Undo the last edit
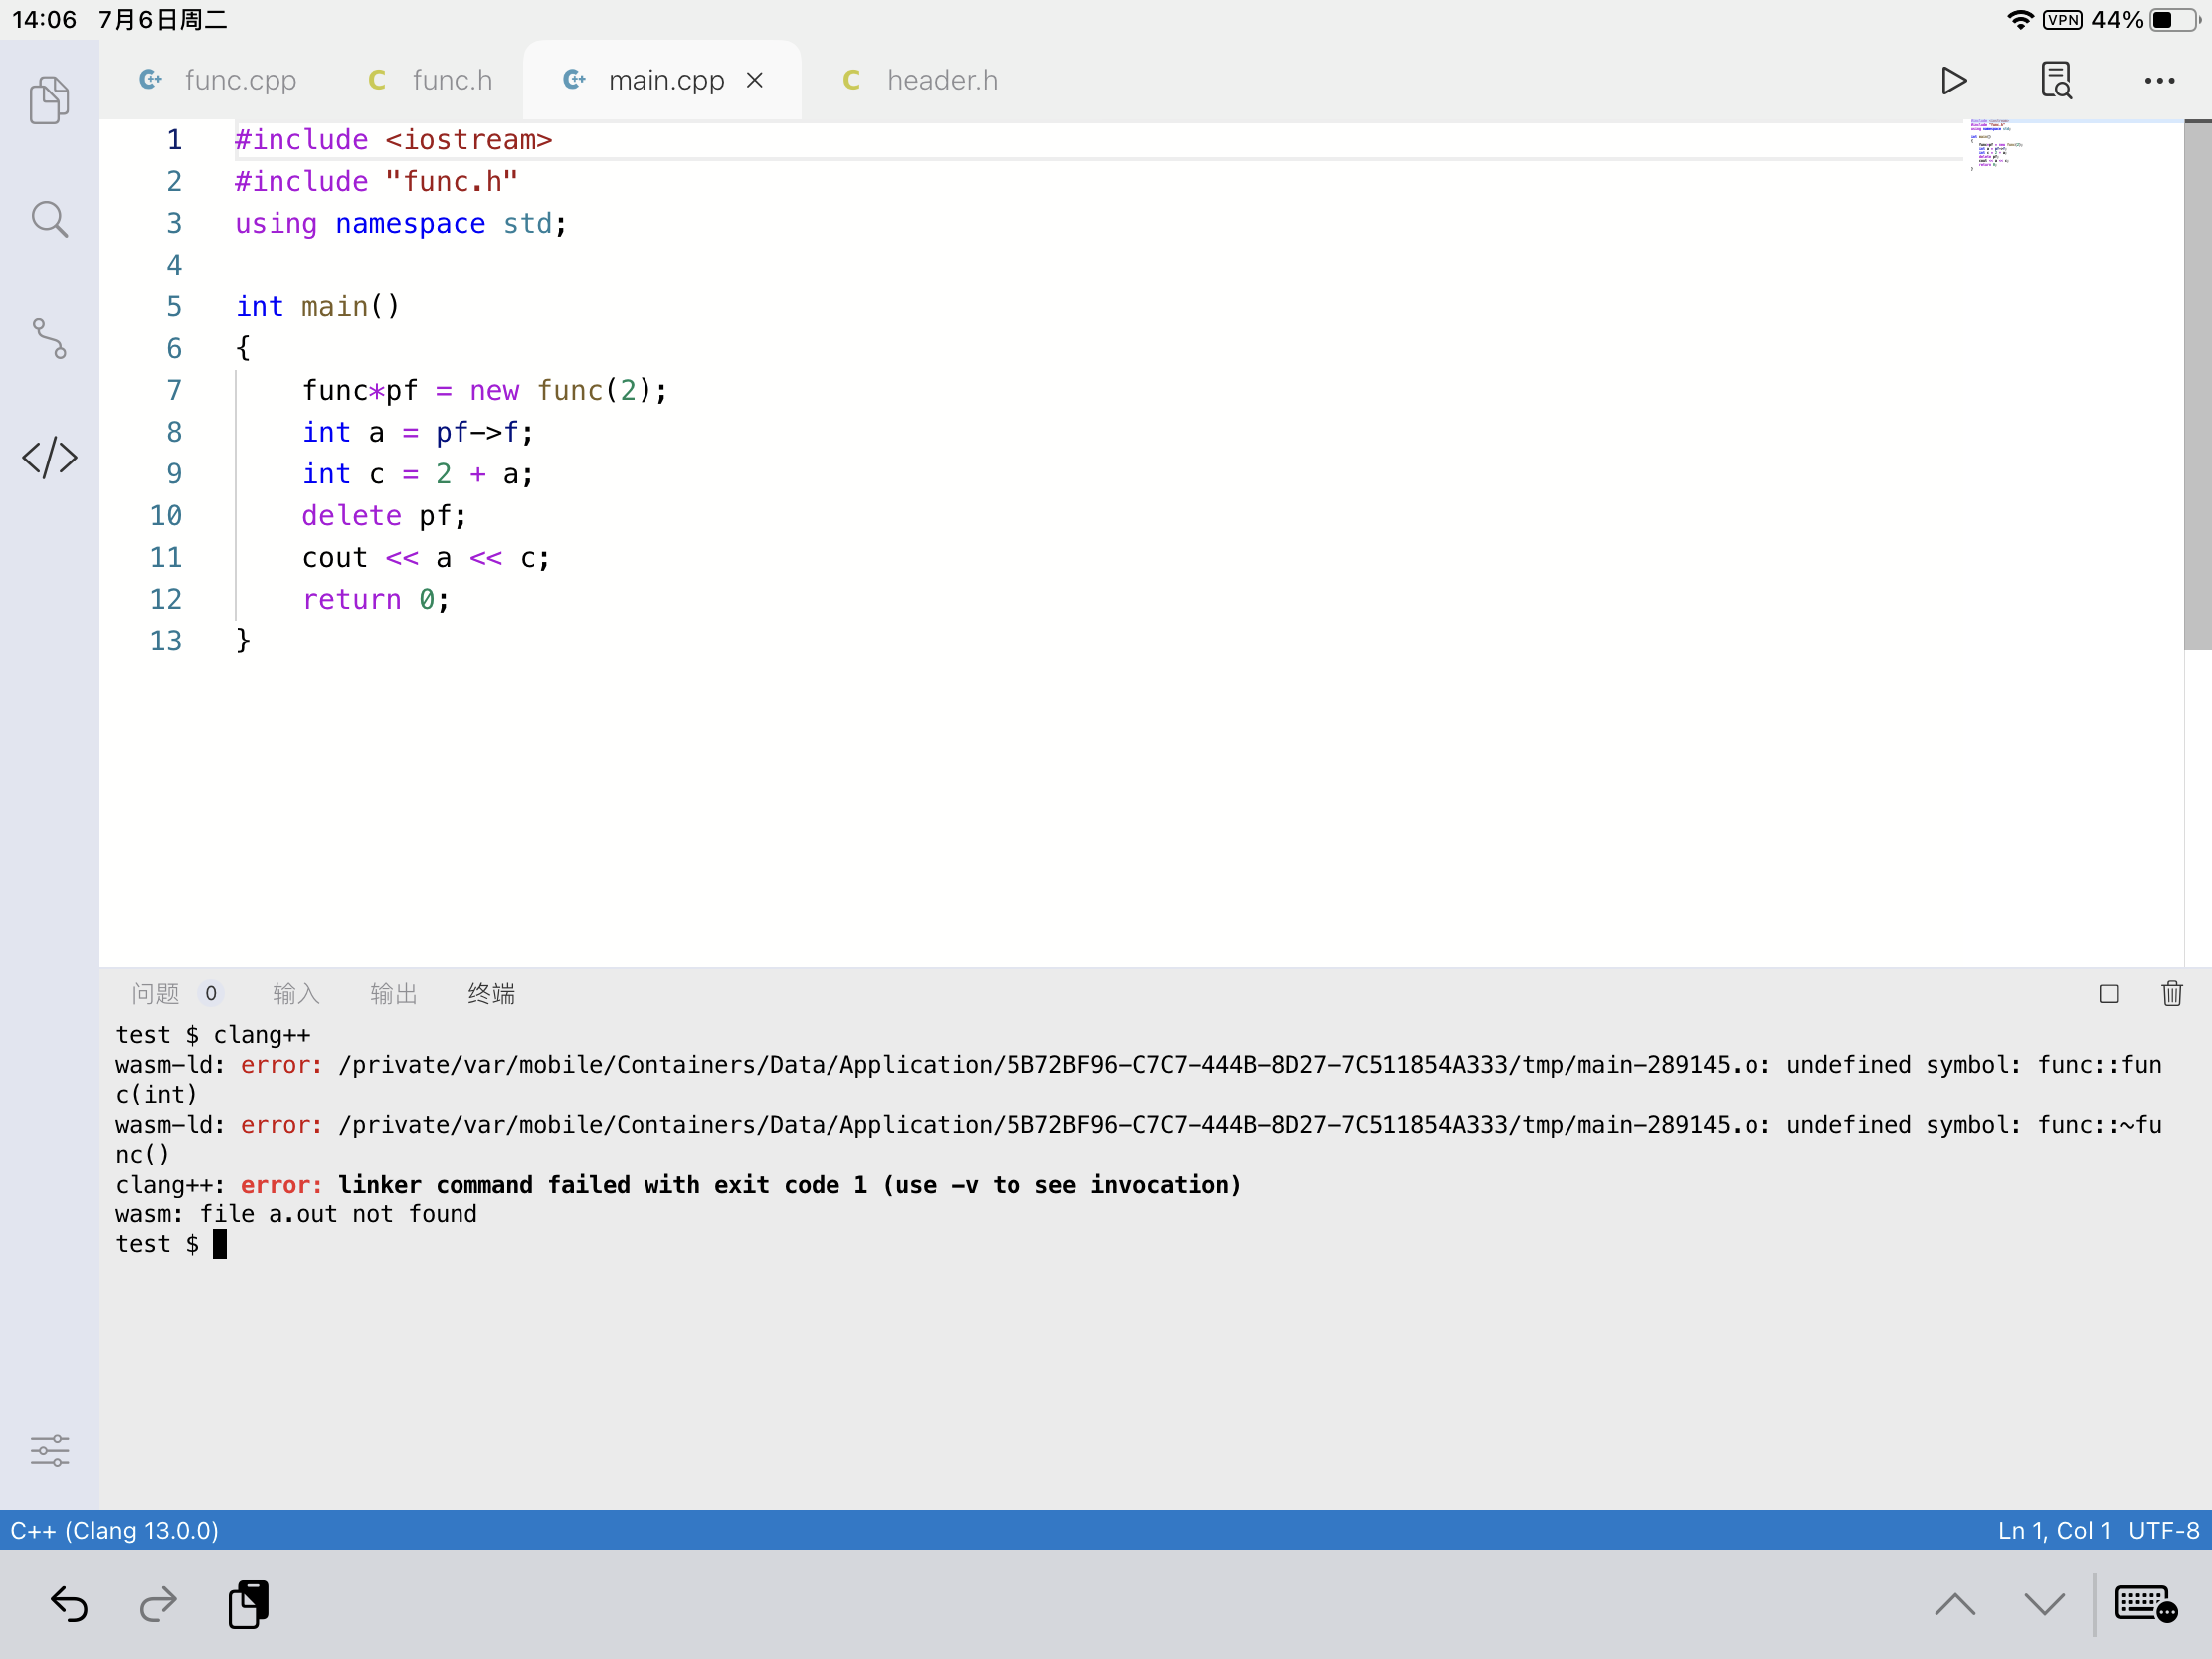2212x1659 pixels. 68,1604
